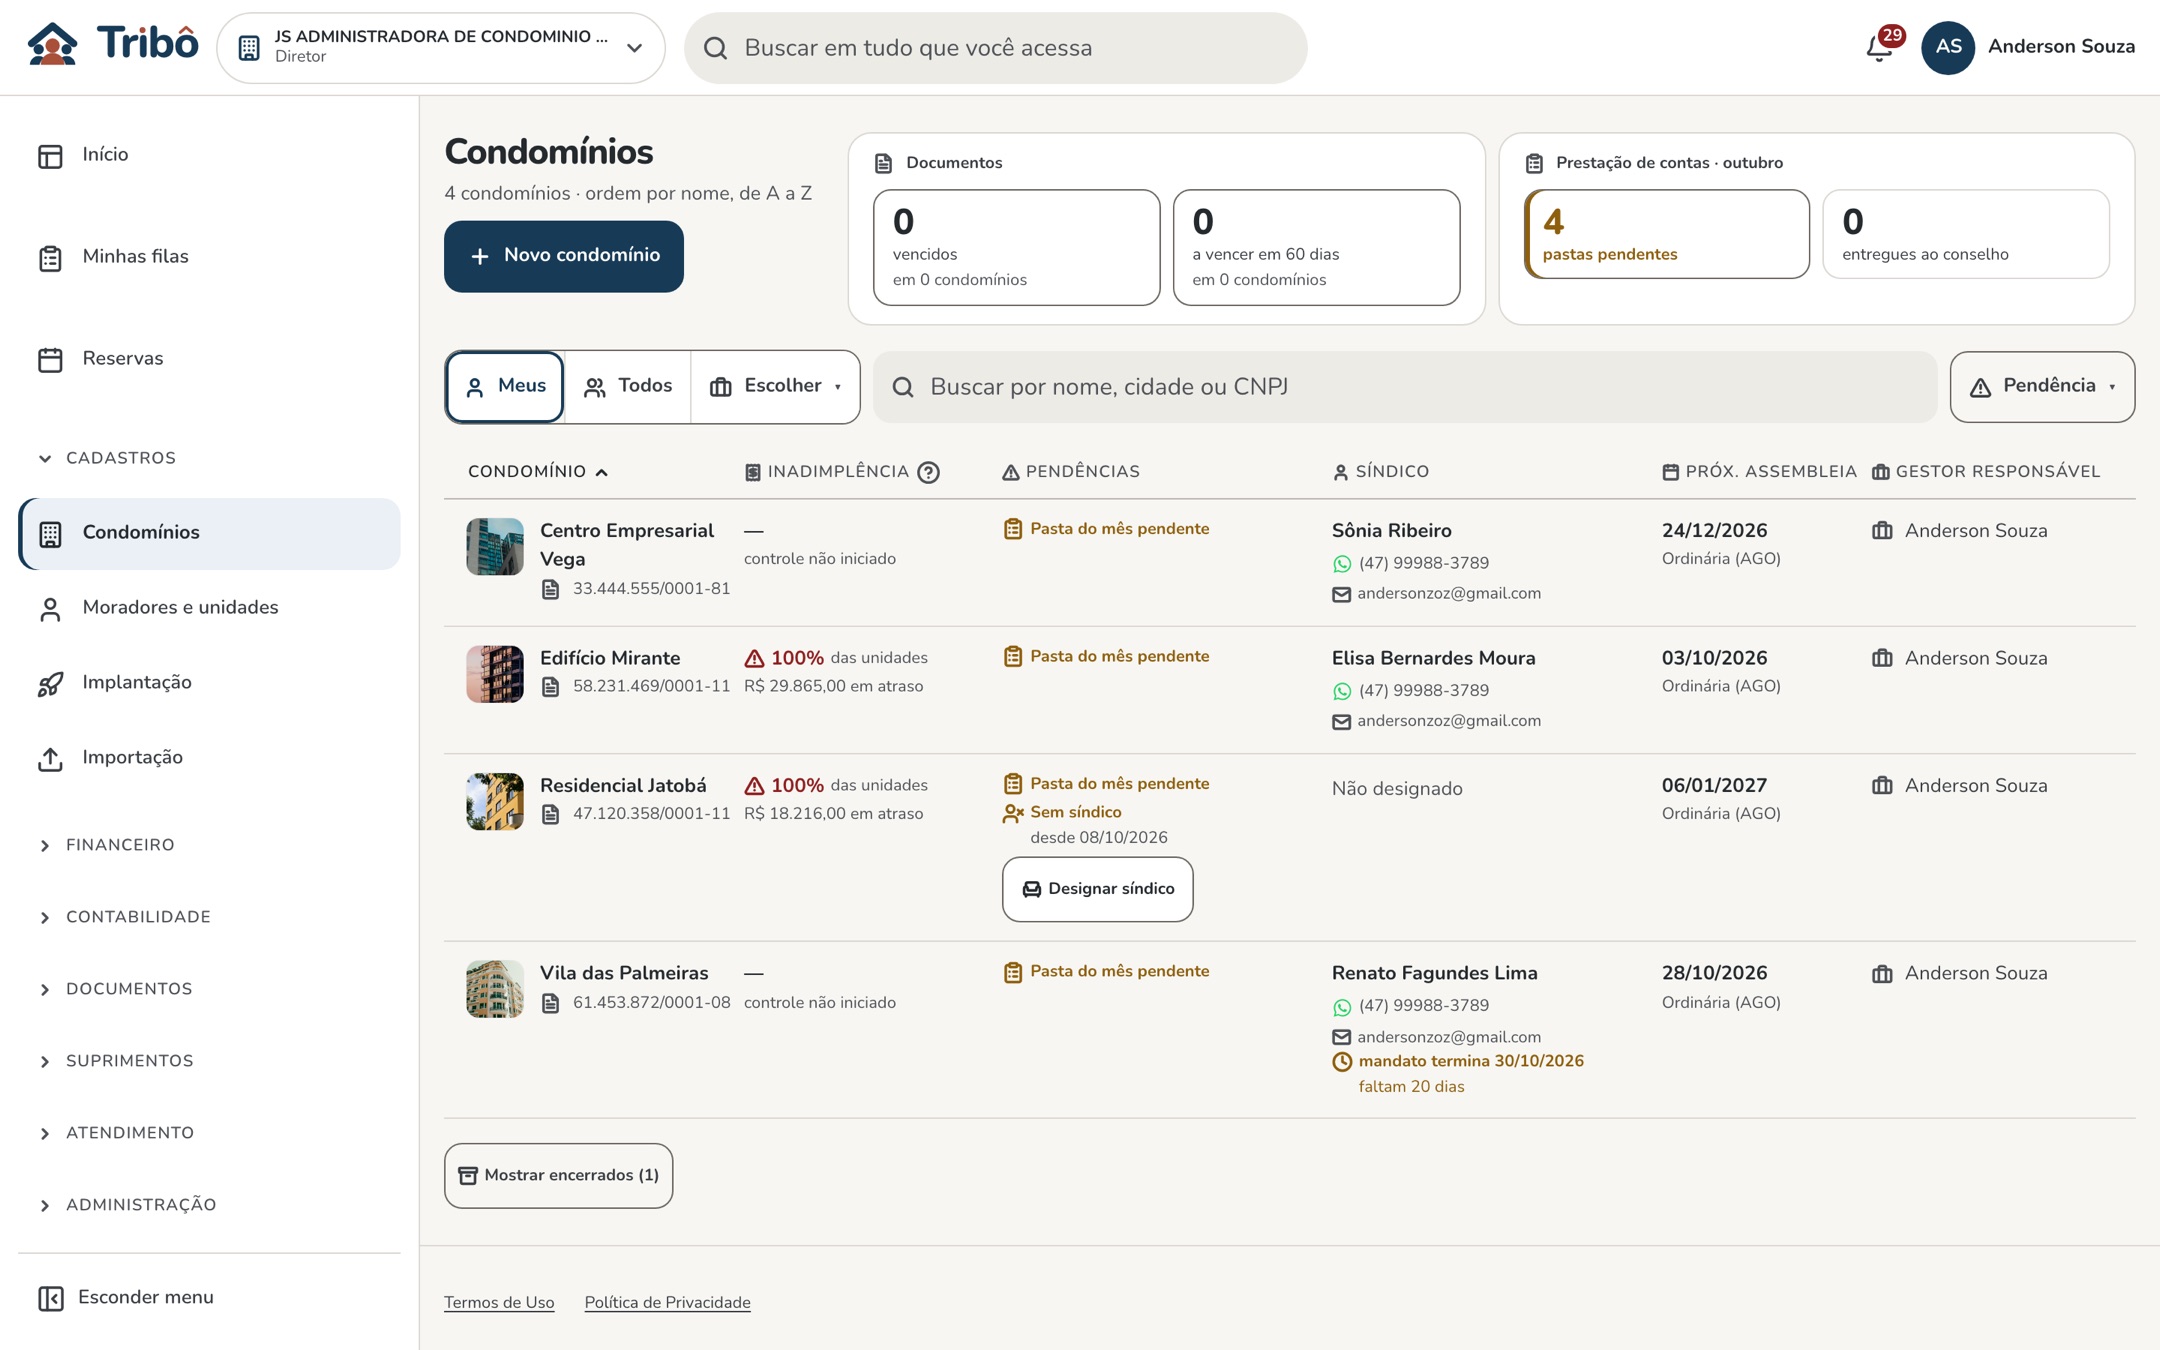Click the Esconder menu collapse icon
This screenshot has height=1350, width=2160.
point(50,1298)
